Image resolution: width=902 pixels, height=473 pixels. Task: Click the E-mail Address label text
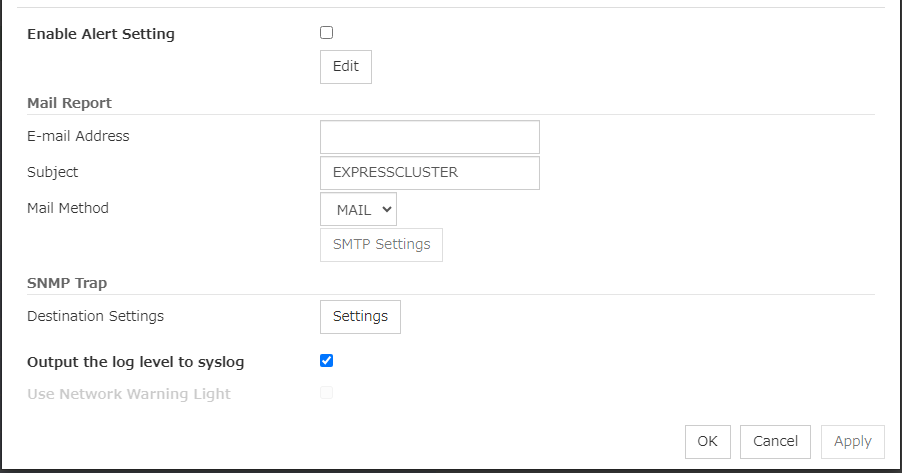[x=78, y=136]
